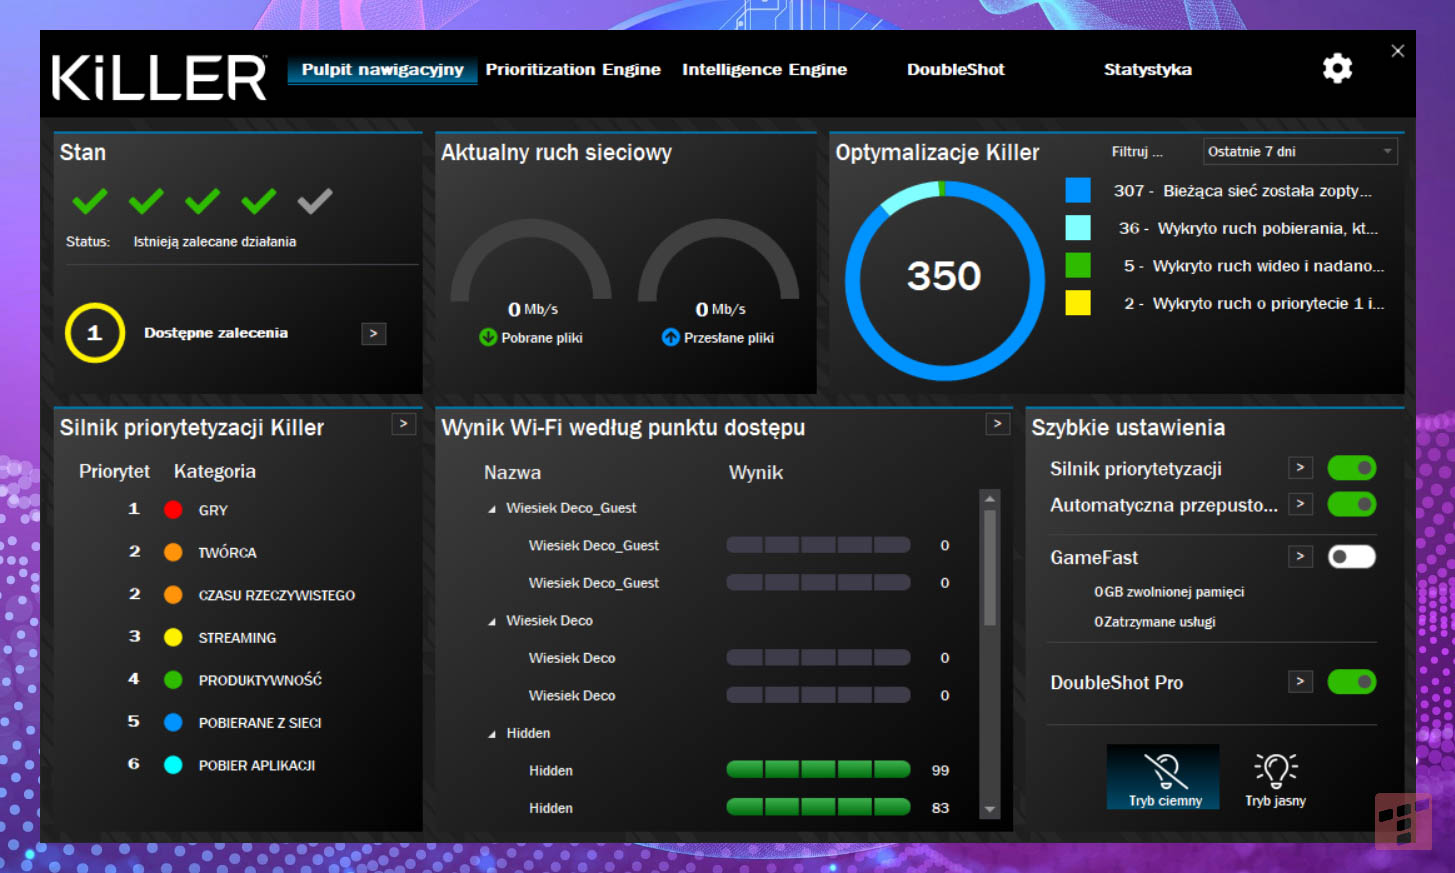Click the blue legend swatch beside 307
Image resolution: width=1455 pixels, height=873 pixels.
click(x=1077, y=190)
